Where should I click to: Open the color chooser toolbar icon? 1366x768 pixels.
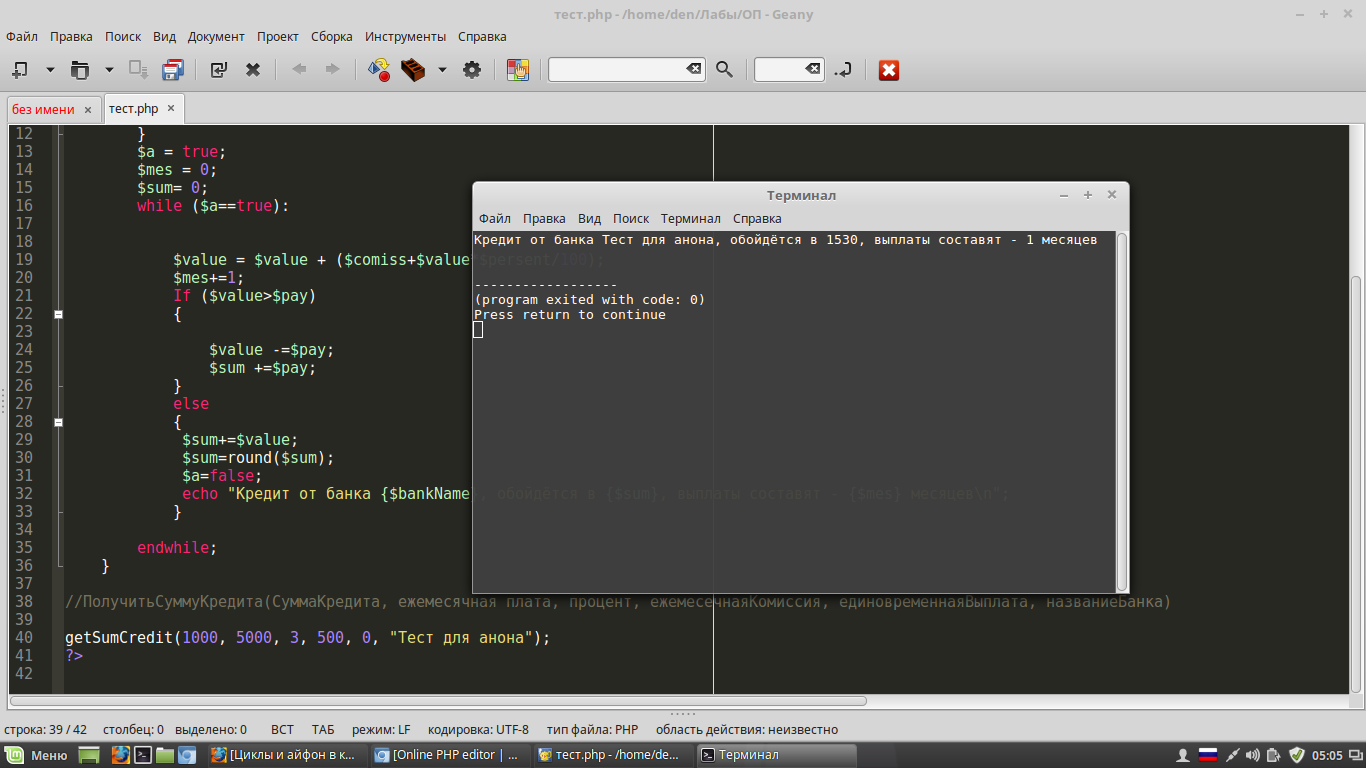point(518,70)
